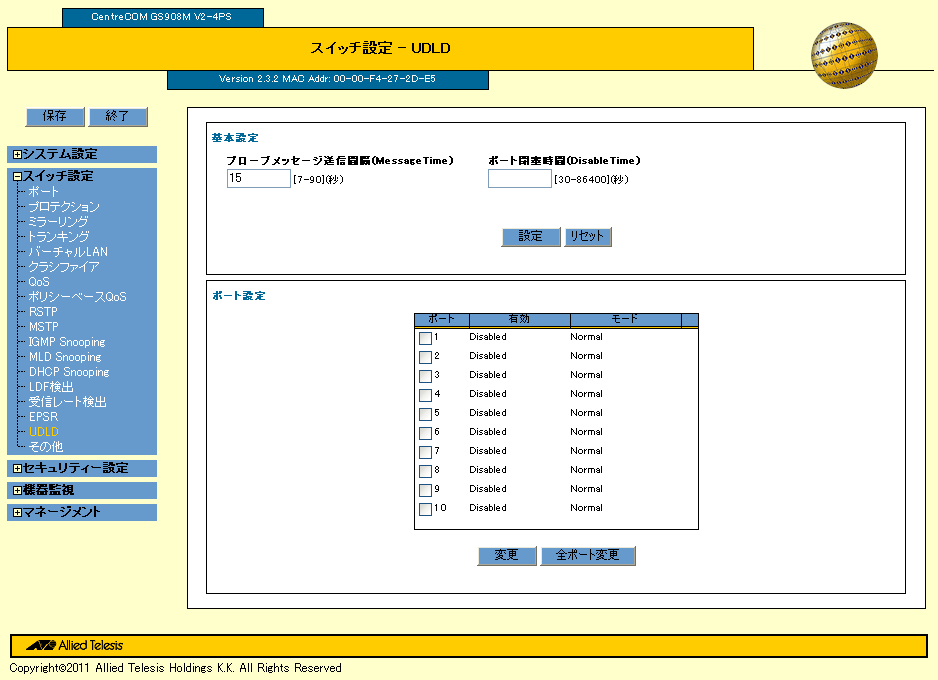The height and width of the screenshot is (680, 938).
Task: Check the port 1 checkbox
Action: [425, 338]
